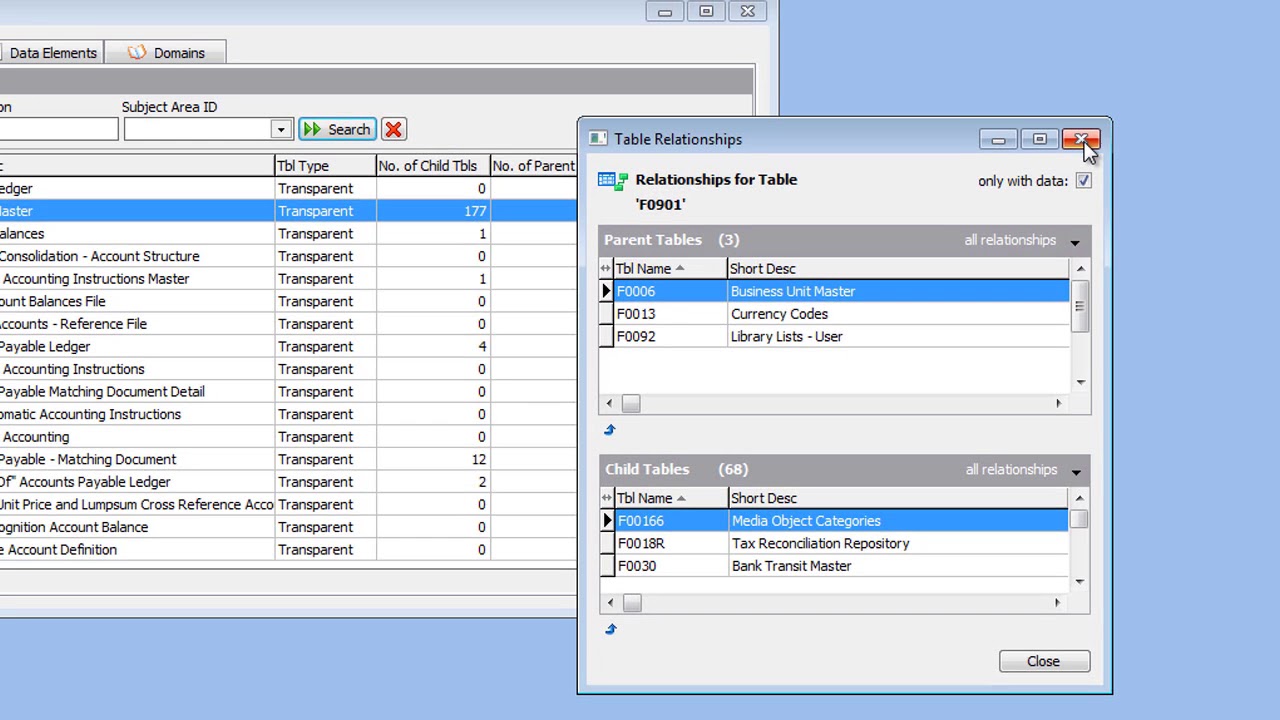Clear search with the red X icon
This screenshot has width=1280, height=720.
pos(394,129)
